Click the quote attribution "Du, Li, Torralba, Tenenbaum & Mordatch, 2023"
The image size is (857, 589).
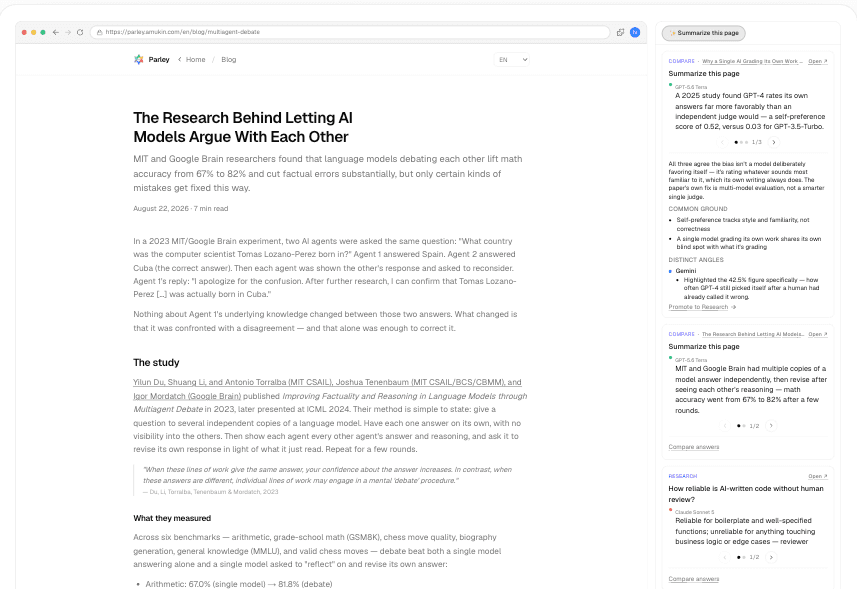tap(214, 492)
